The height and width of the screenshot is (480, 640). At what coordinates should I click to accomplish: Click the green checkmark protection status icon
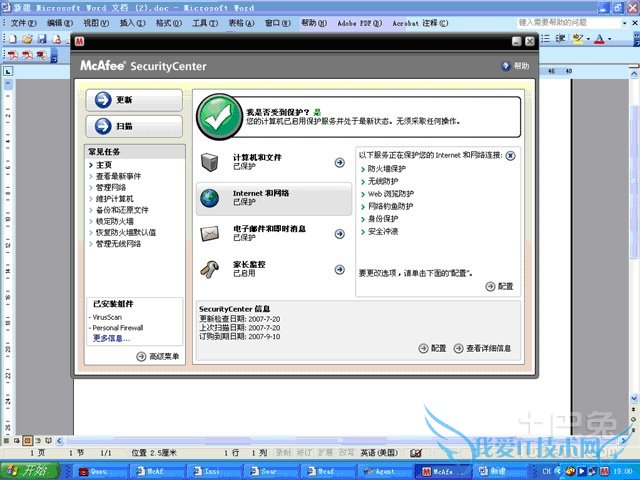click(219, 116)
